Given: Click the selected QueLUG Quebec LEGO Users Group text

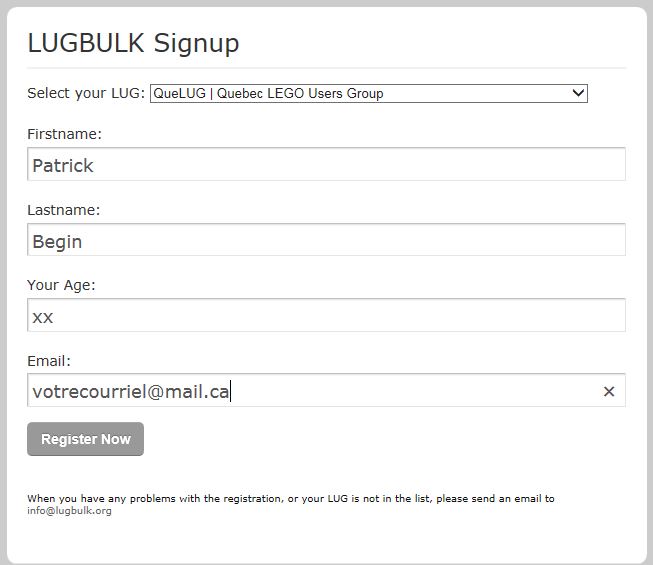Looking at the screenshot, I should [x=268, y=94].
